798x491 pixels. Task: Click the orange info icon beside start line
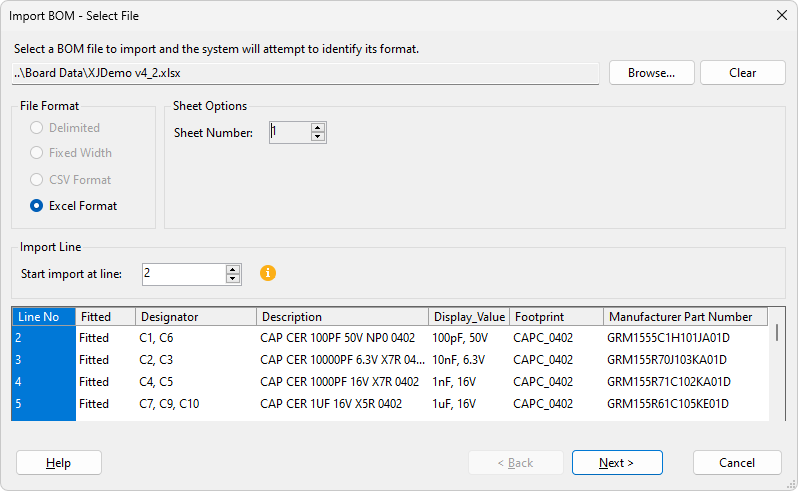[268, 273]
